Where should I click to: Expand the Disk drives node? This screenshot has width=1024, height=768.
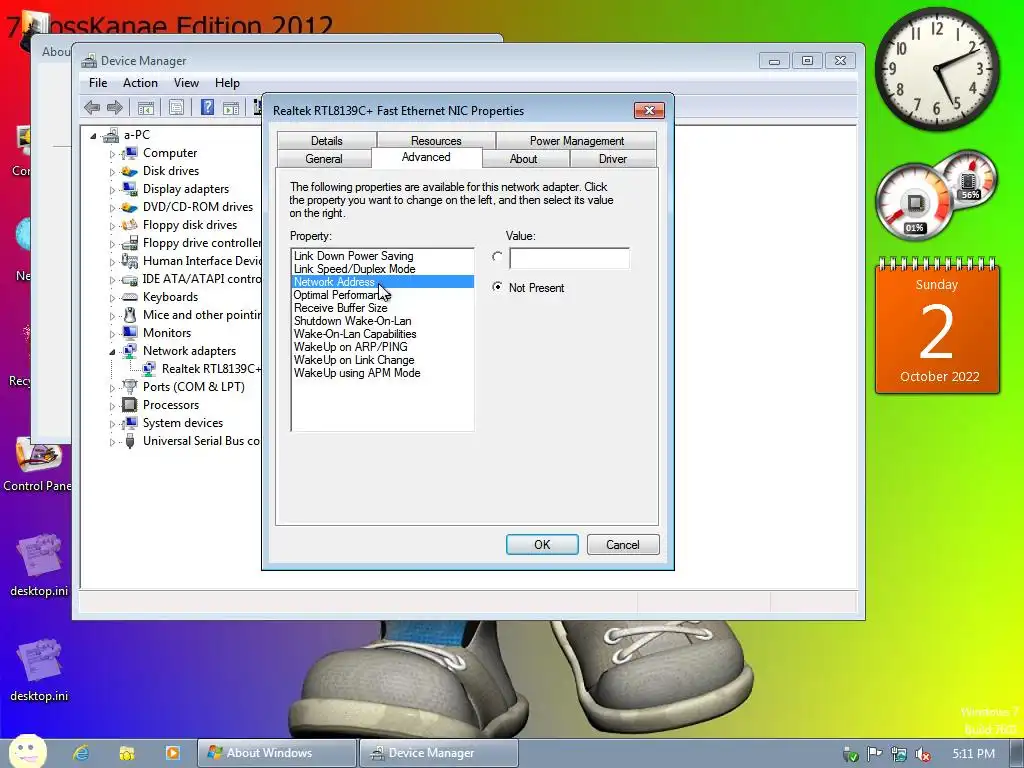[x=112, y=172]
